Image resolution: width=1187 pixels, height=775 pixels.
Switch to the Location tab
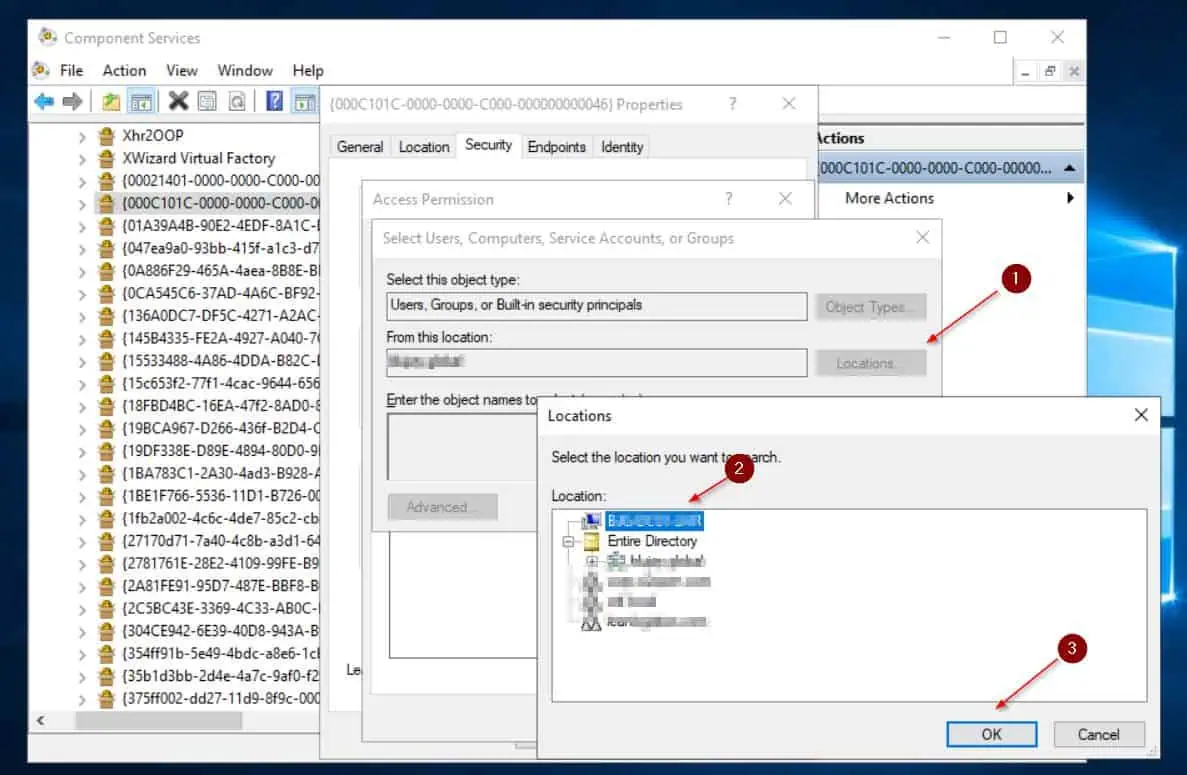point(424,147)
